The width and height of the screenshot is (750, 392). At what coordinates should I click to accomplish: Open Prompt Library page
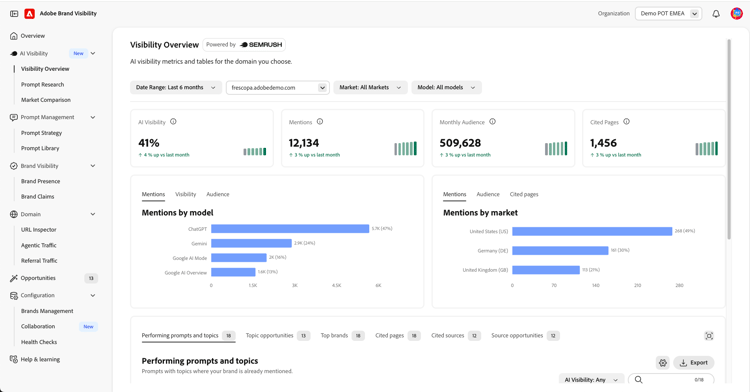tap(40, 148)
